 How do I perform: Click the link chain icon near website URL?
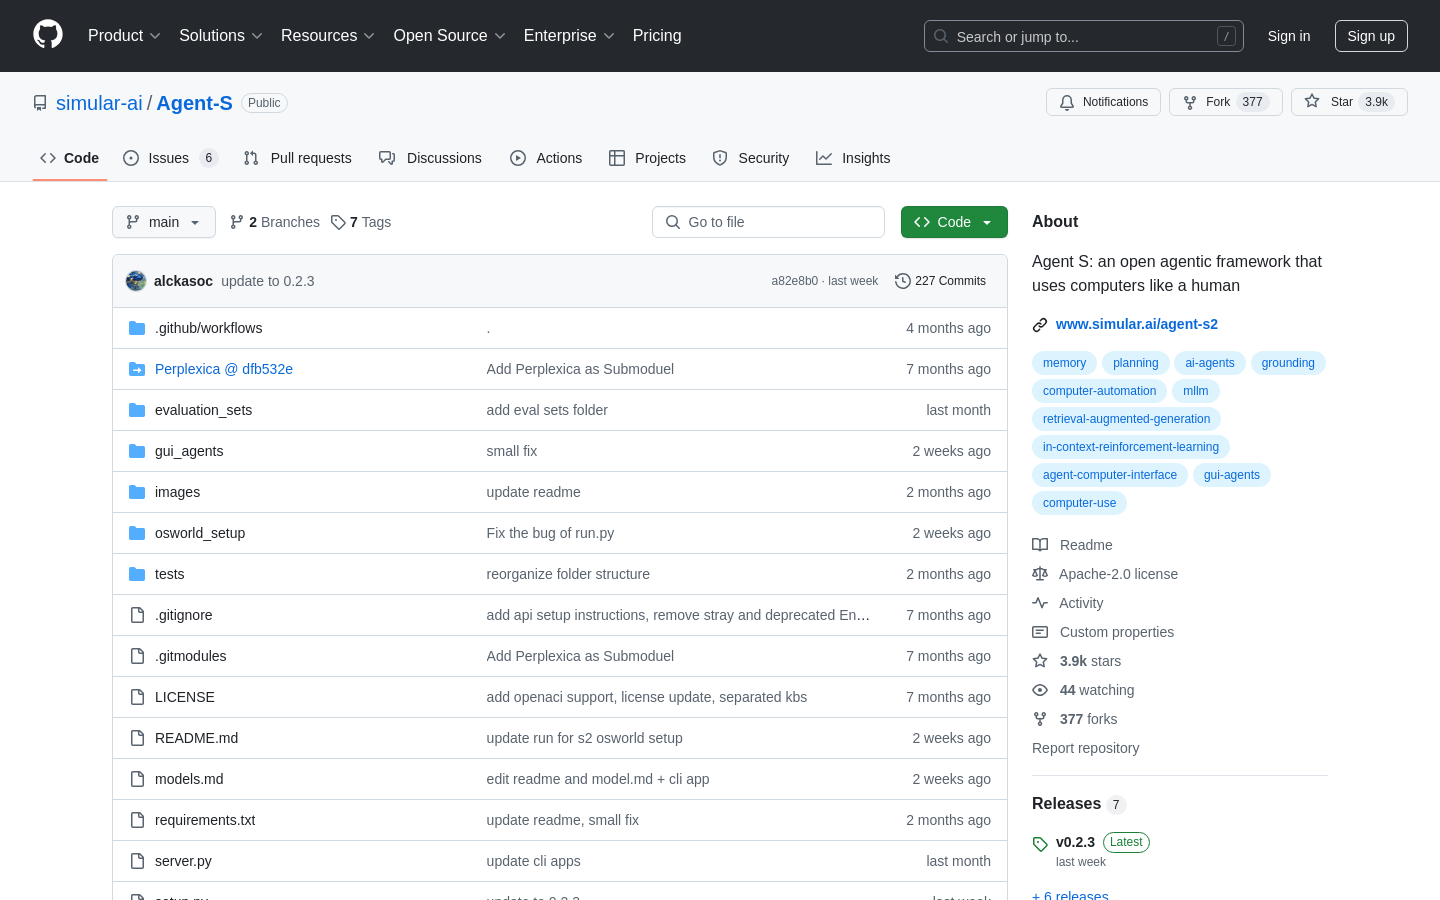point(1040,324)
